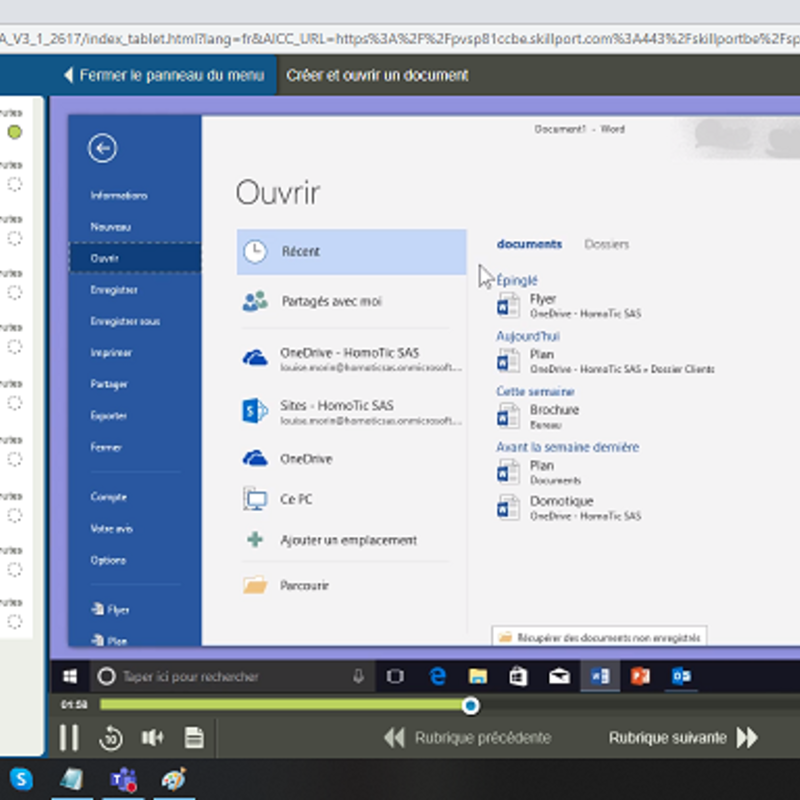Image resolution: width=800 pixels, height=800 pixels.
Task: Click Parcourir folder icon
Action: point(255,585)
